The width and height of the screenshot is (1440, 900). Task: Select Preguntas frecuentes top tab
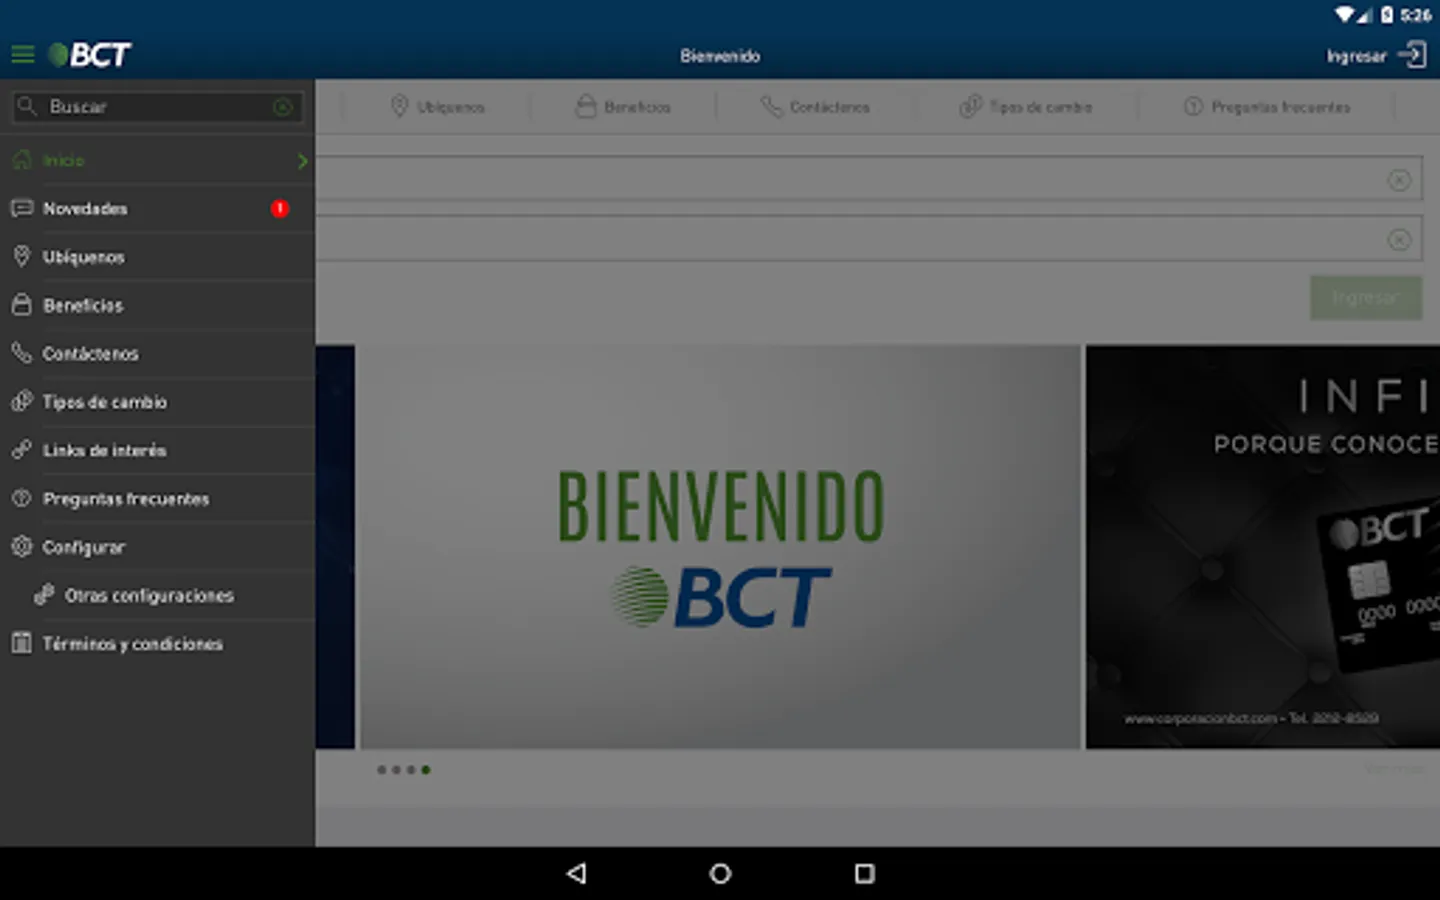(x=1267, y=106)
